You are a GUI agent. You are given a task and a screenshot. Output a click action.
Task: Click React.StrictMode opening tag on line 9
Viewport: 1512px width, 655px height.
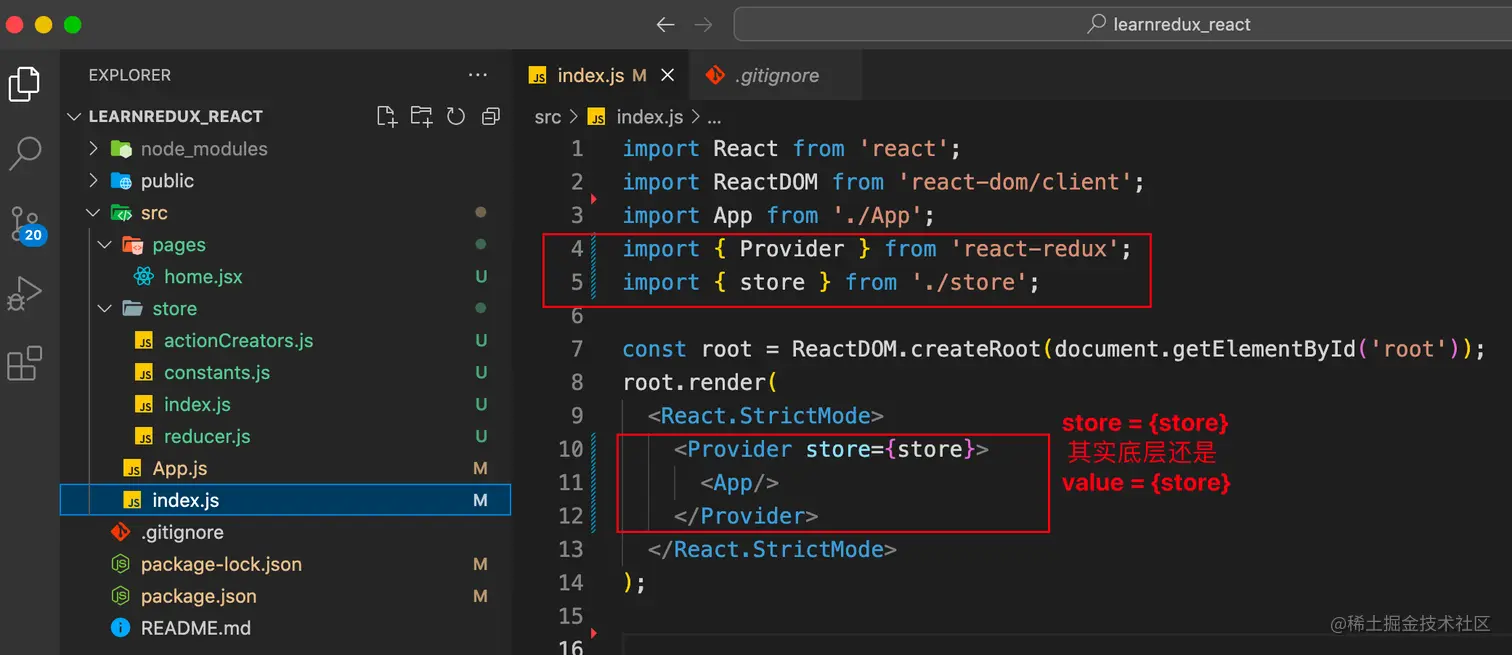tap(766, 415)
